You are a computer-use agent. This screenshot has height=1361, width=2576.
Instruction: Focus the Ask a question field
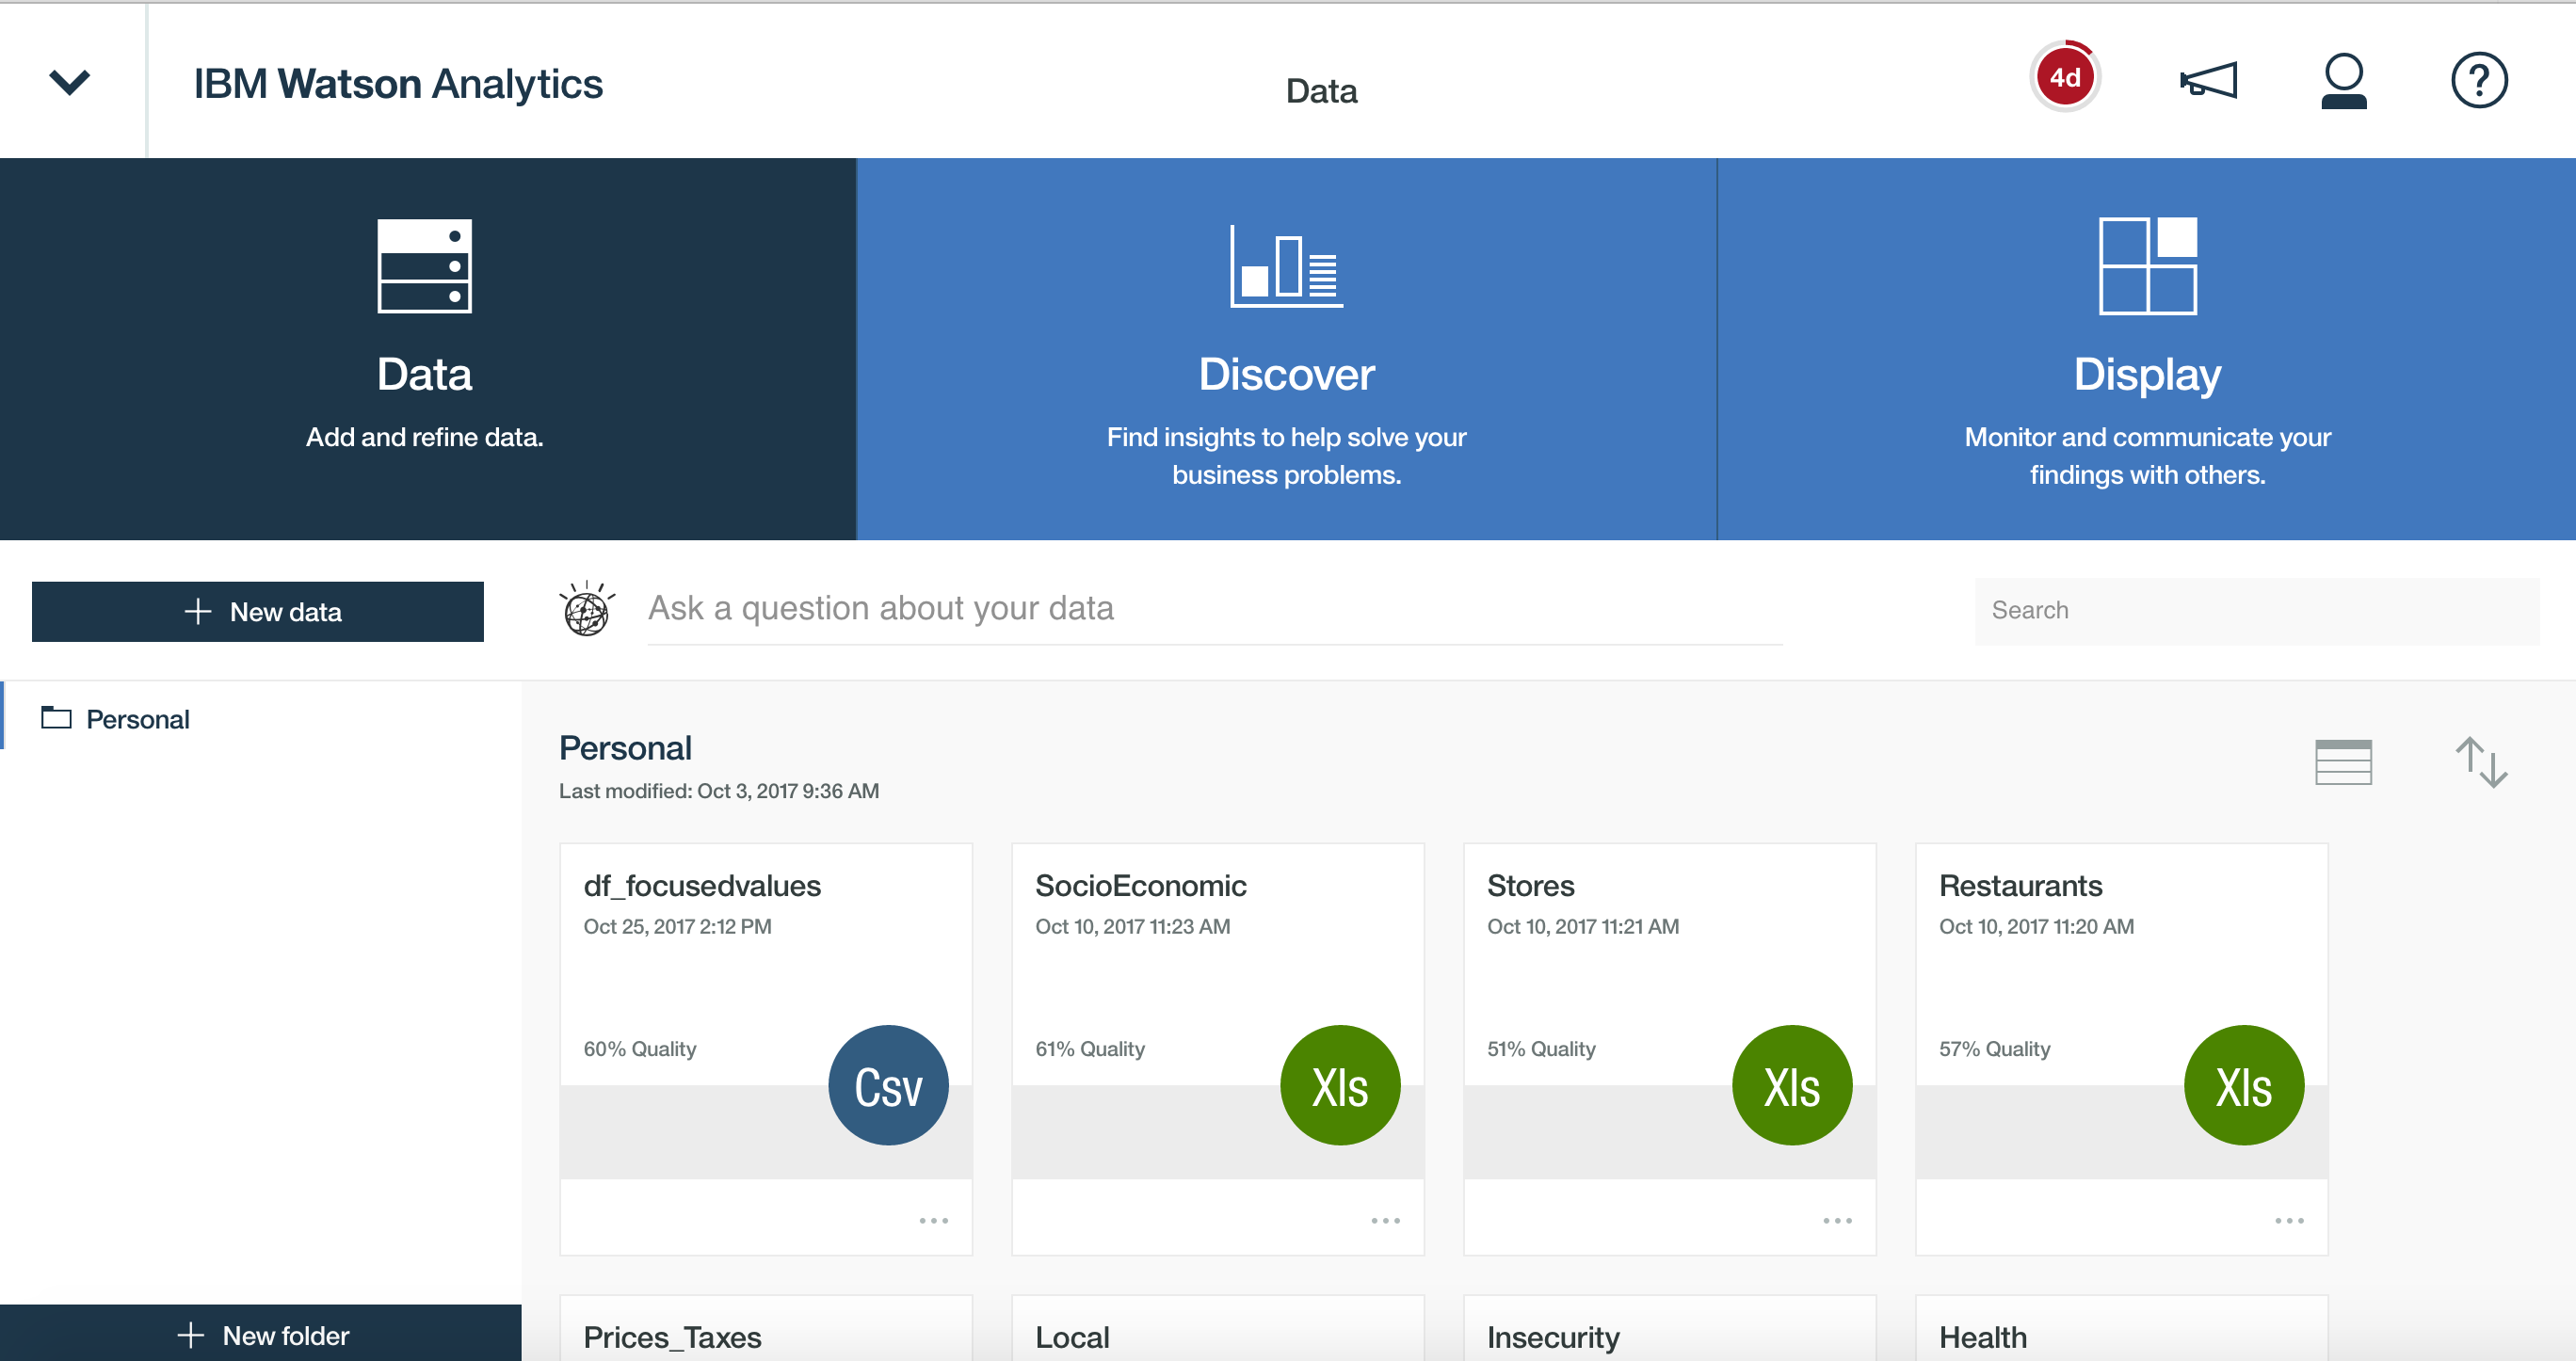click(x=1213, y=608)
